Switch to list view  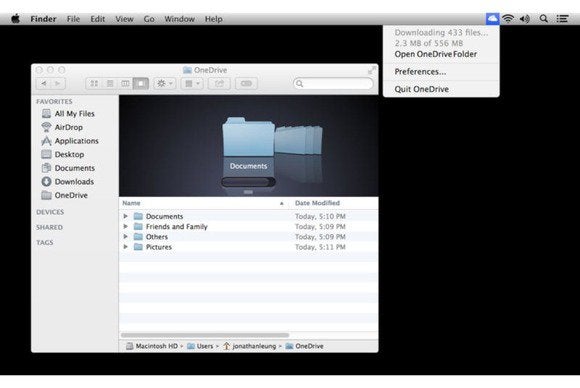coord(110,84)
